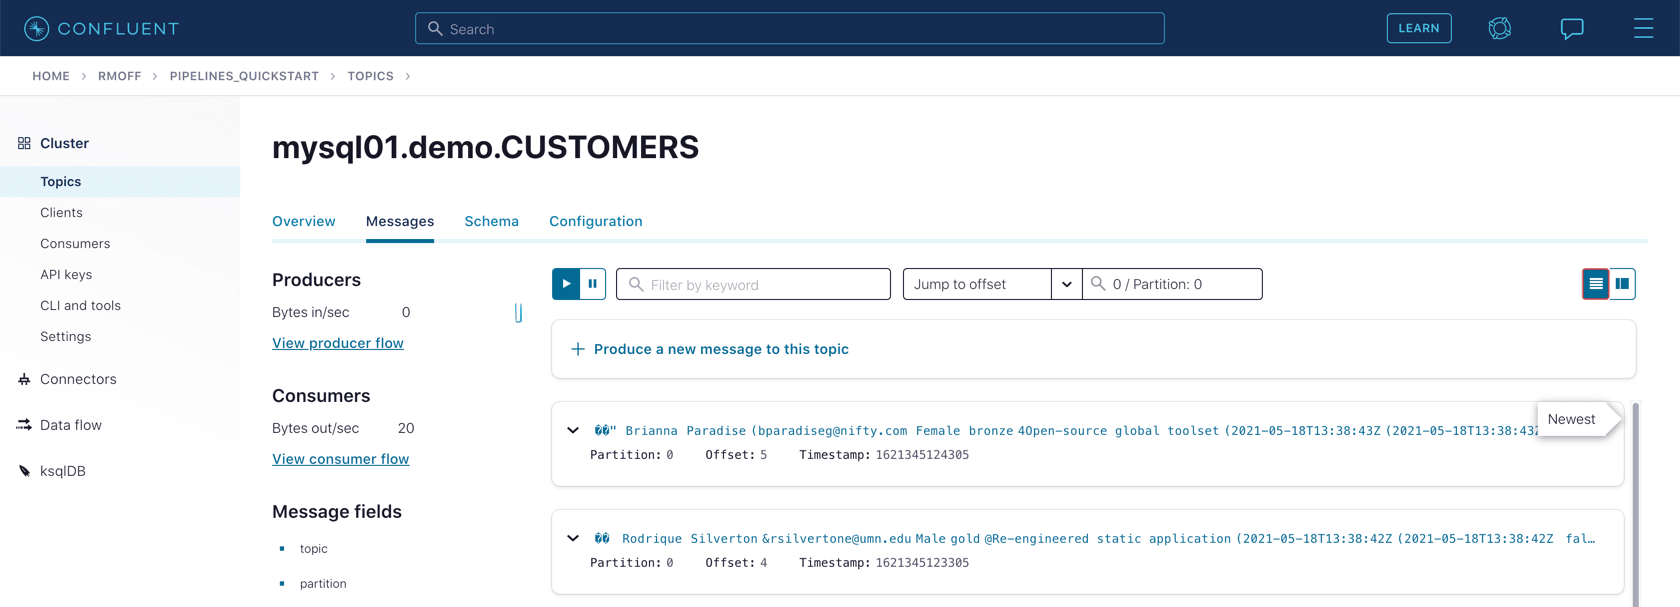1680x607 pixels.
Task: Click the messages list scrollbar
Action: tap(1636, 504)
